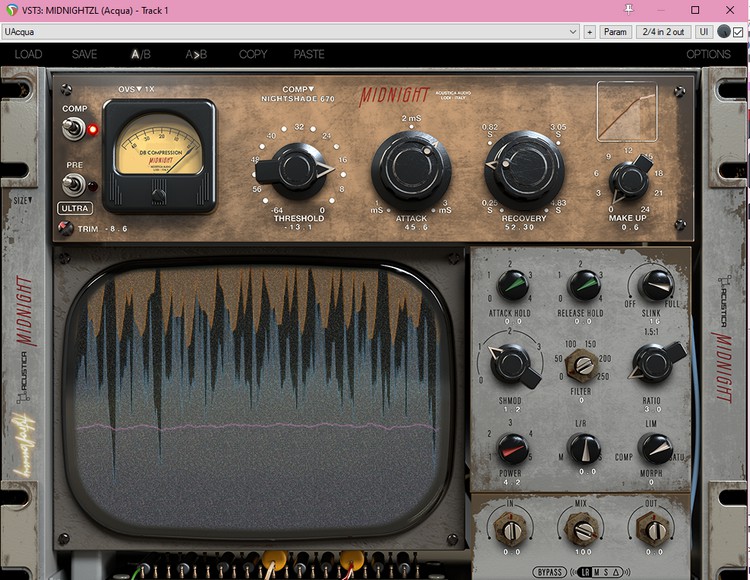Click the Make Up gain knob
Image resolution: width=750 pixels, height=580 pixels.
pyautogui.click(x=630, y=179)
